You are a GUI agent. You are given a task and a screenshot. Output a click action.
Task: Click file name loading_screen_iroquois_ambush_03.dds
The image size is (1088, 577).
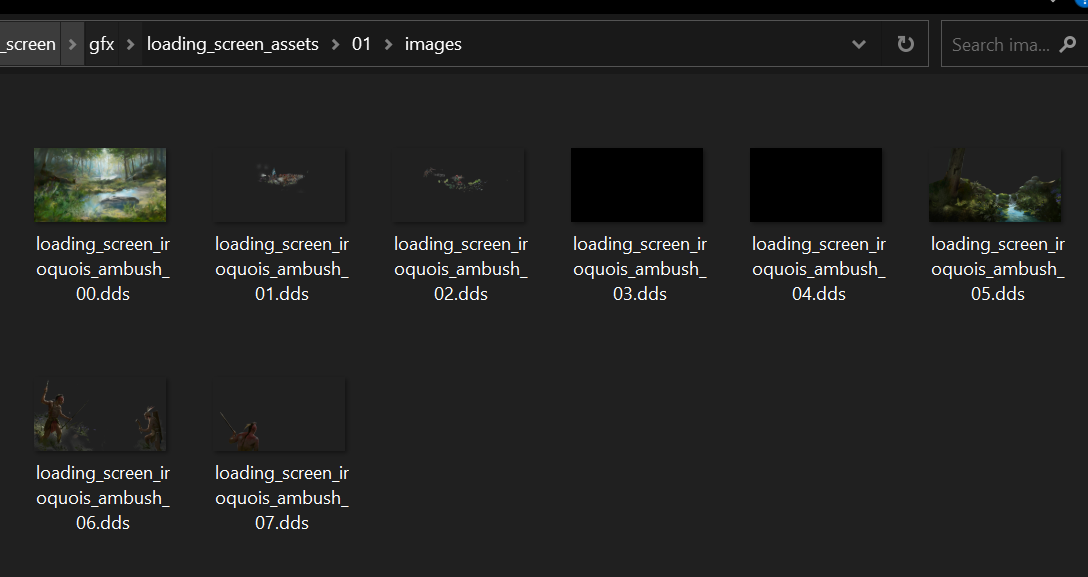640,269
